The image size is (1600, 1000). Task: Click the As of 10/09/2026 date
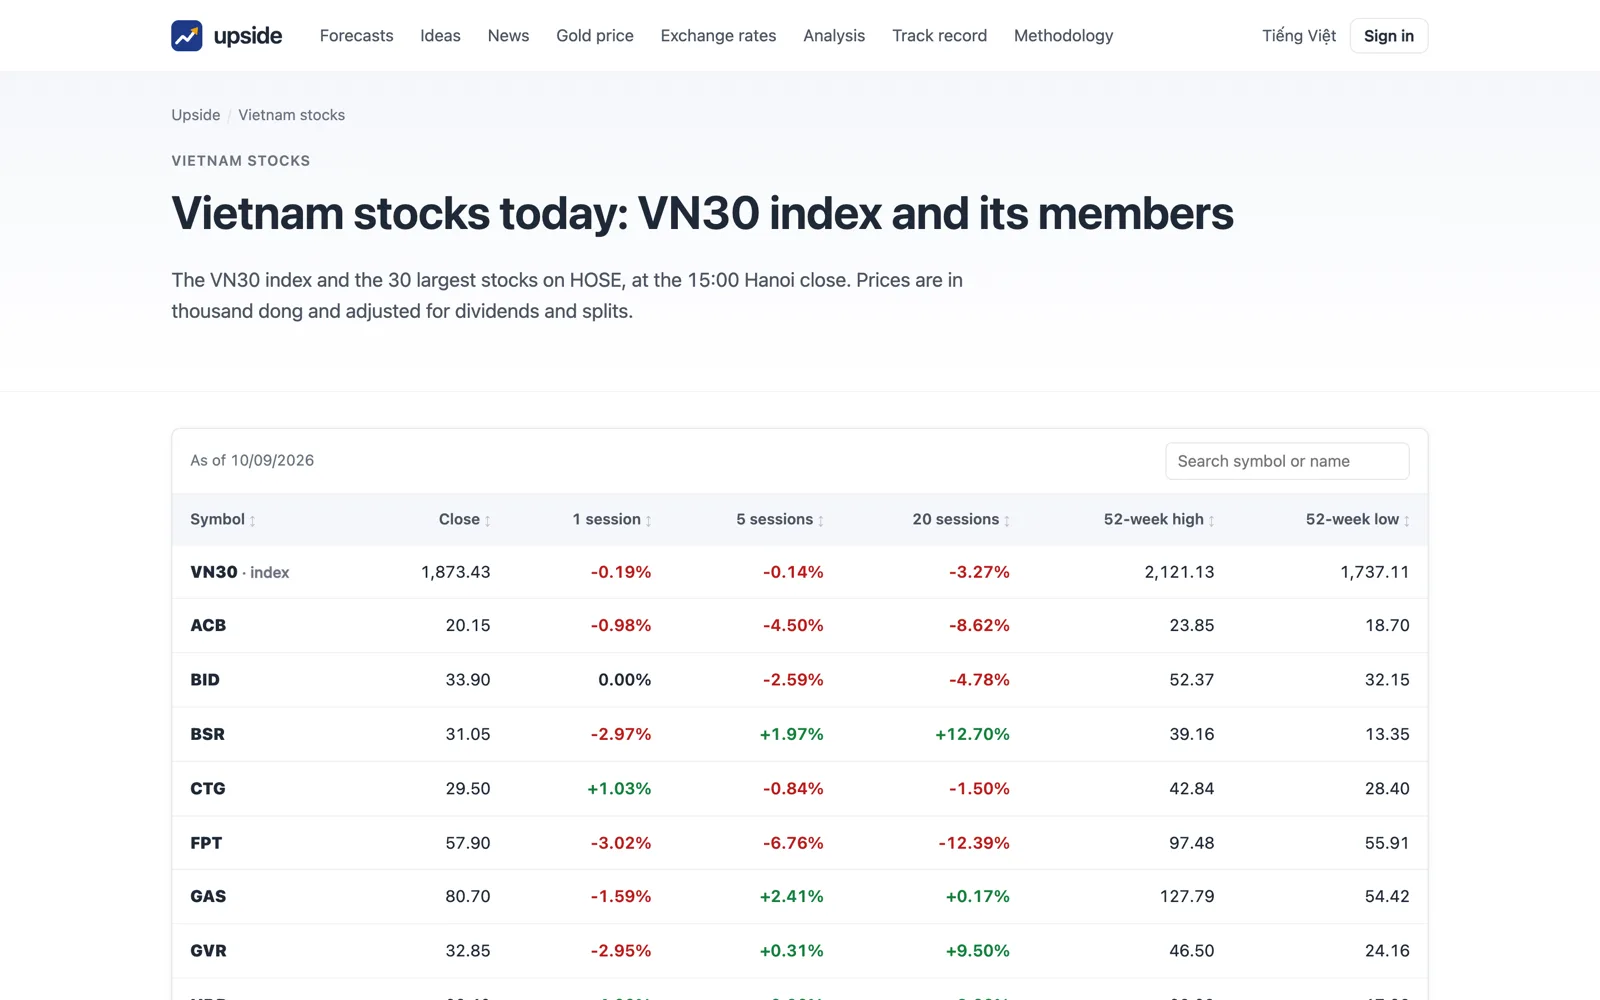point(252,461)
